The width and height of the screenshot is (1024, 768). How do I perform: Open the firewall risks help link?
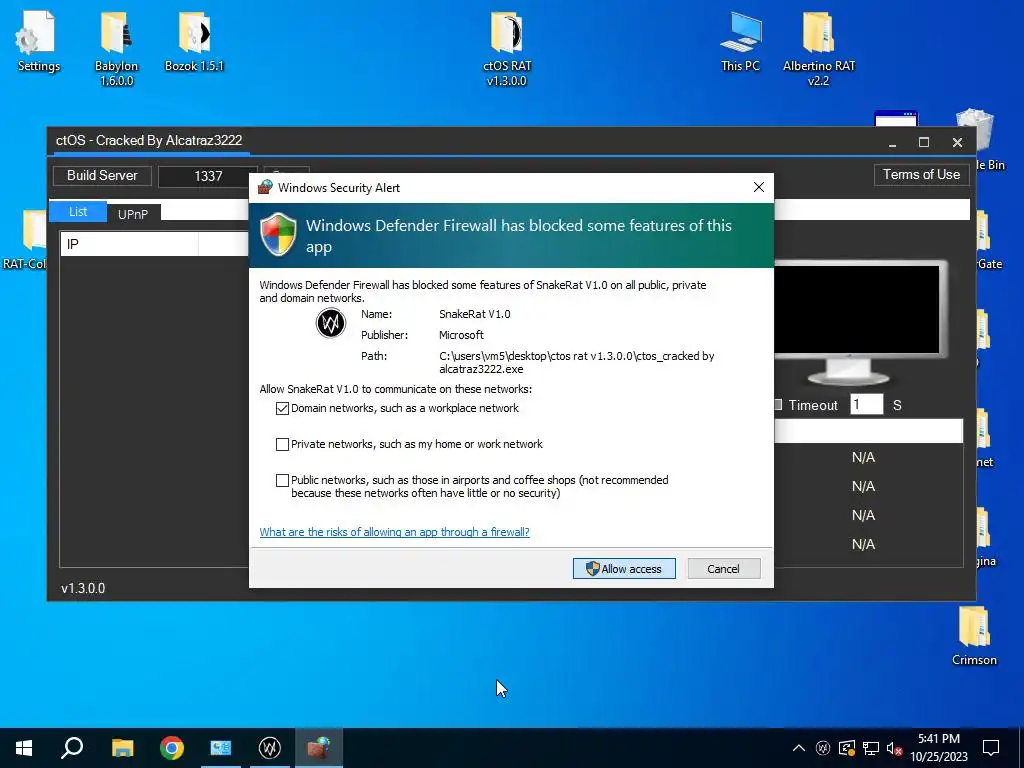click(394, 532)
